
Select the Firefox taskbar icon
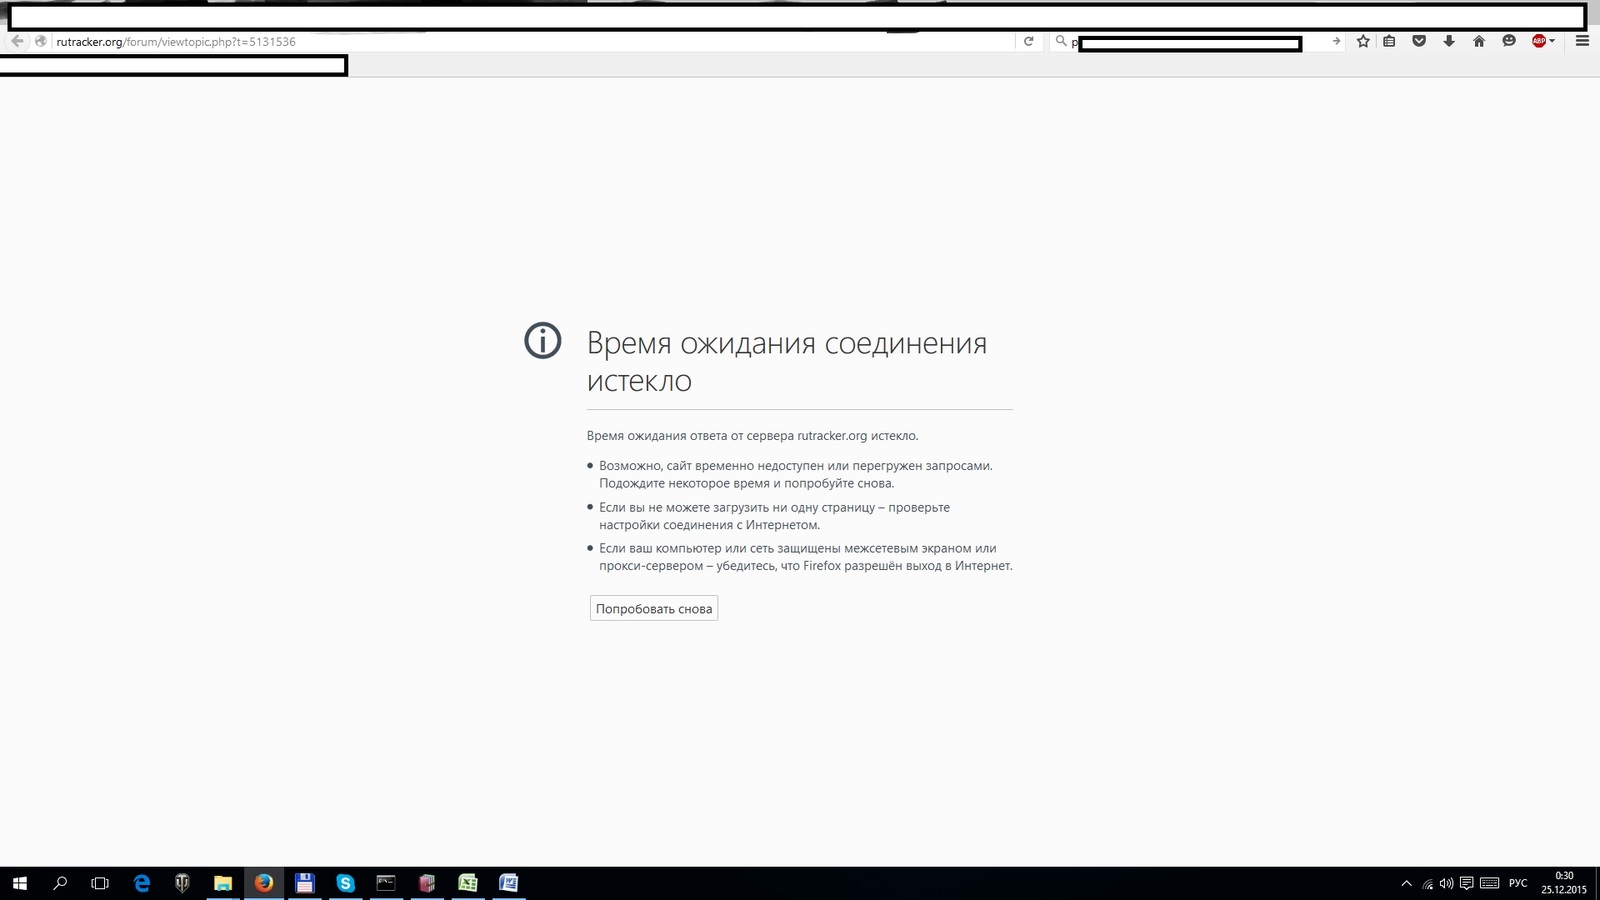(264, 883)
